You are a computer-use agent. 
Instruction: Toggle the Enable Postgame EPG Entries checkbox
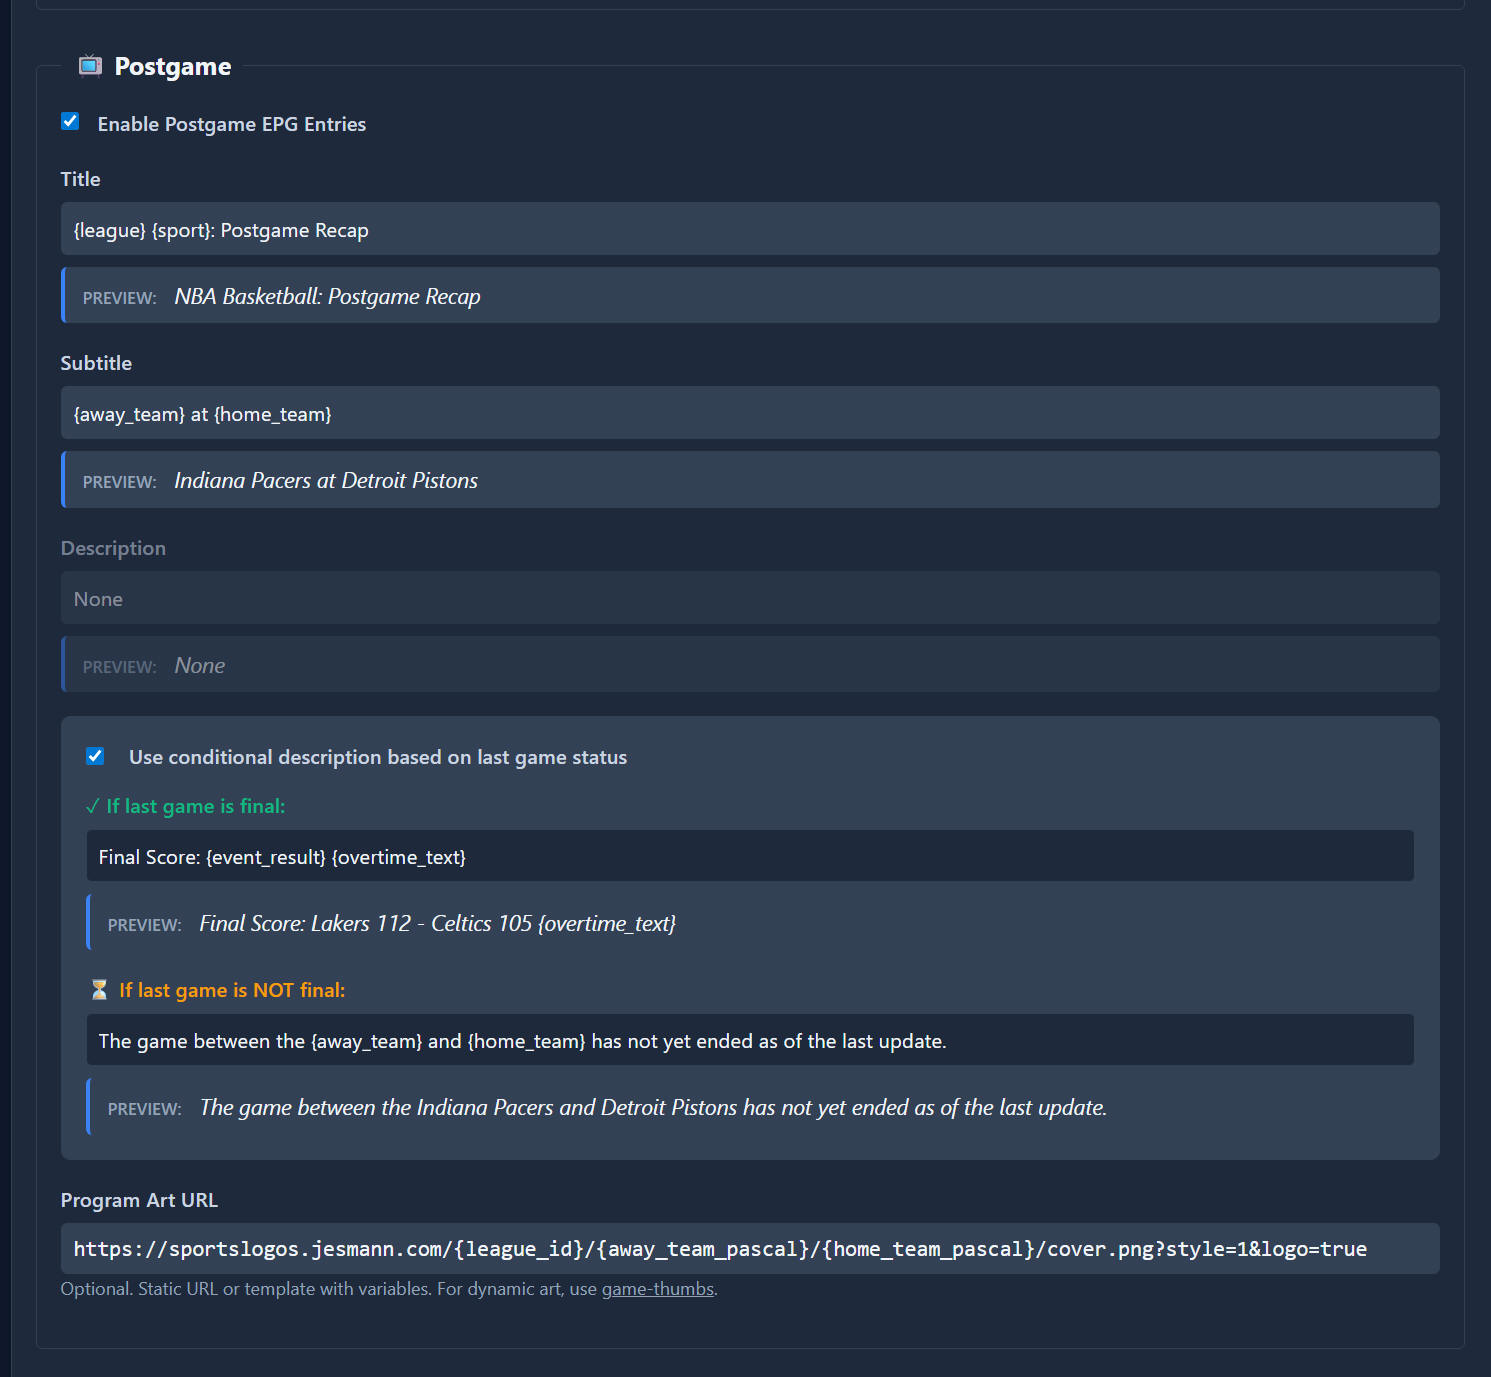click(70, 122)
